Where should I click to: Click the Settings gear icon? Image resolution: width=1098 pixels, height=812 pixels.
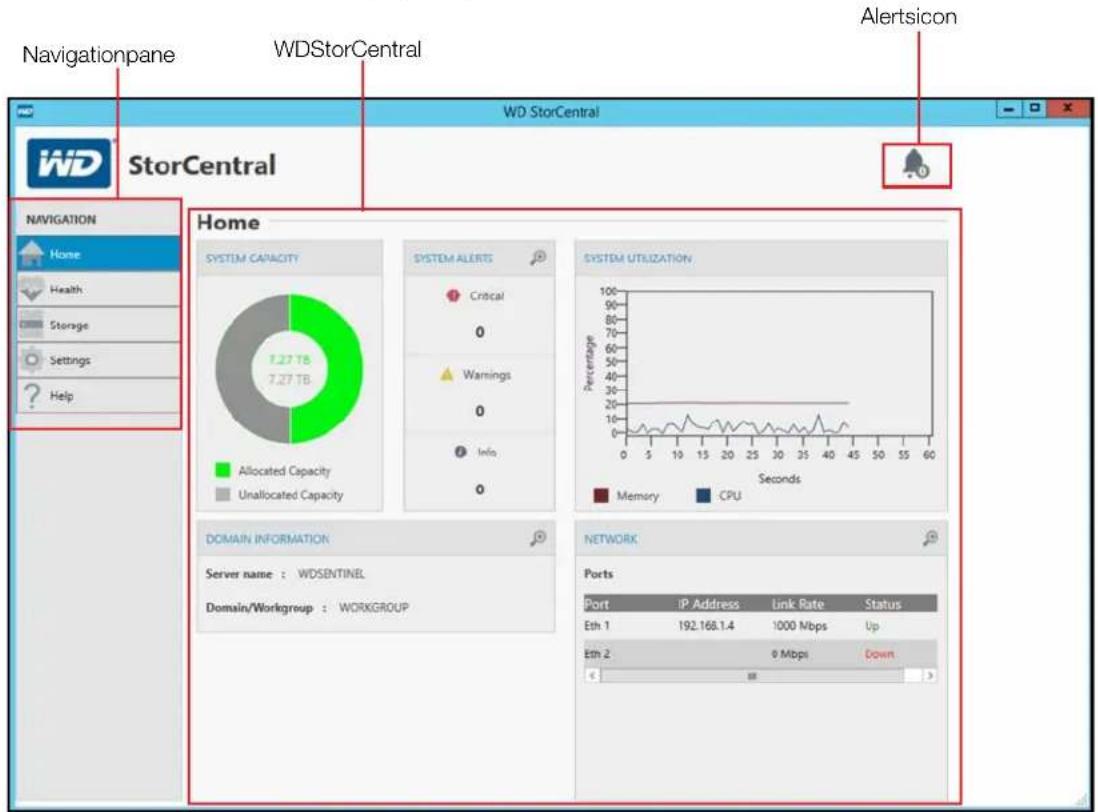coord(32,360)
